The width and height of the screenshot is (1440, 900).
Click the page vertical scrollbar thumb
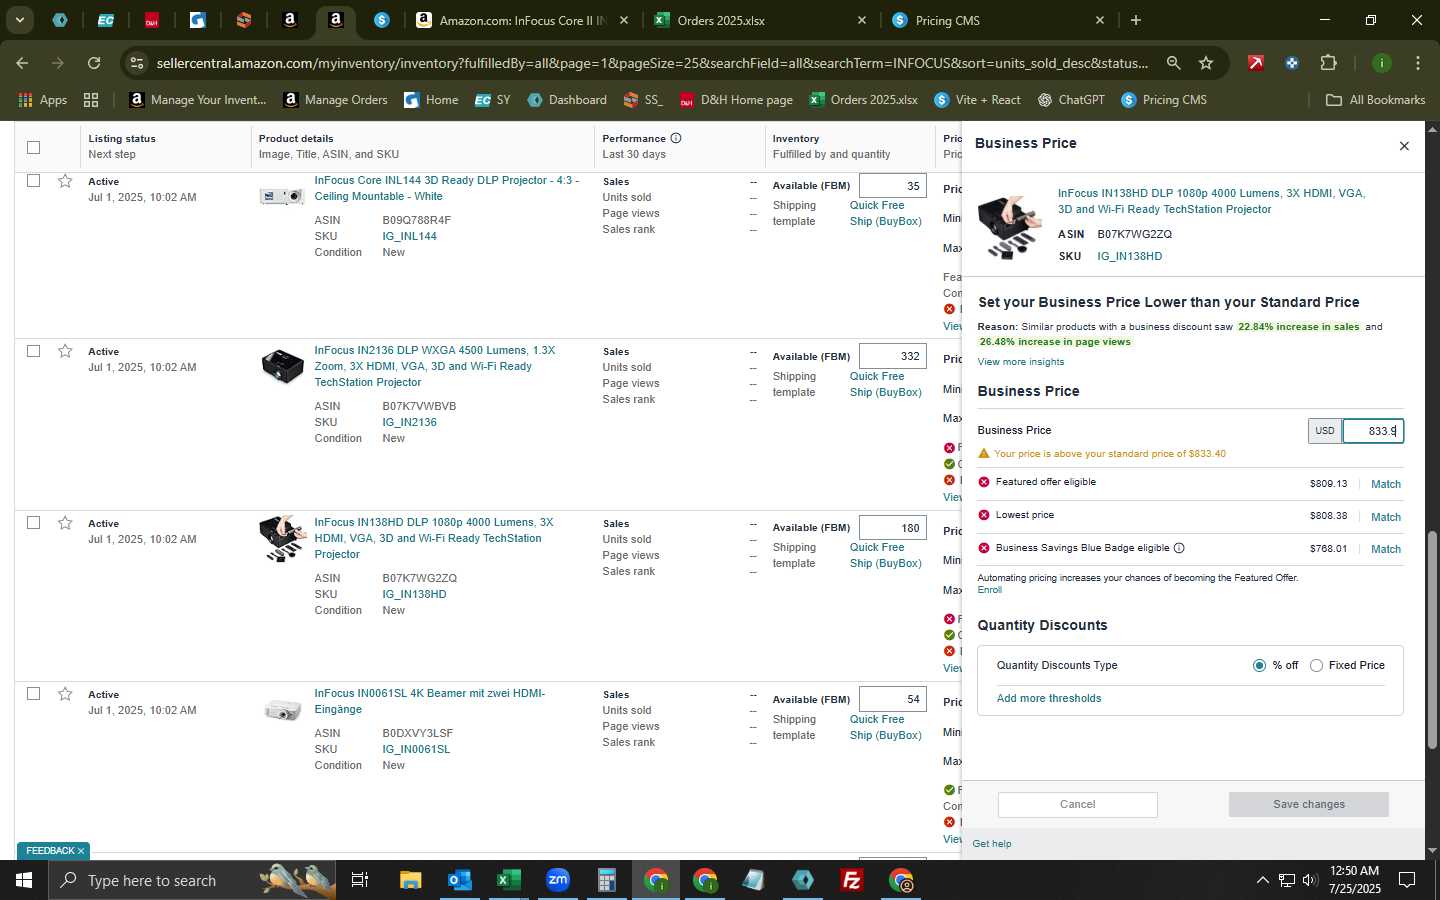(1432, 640)
